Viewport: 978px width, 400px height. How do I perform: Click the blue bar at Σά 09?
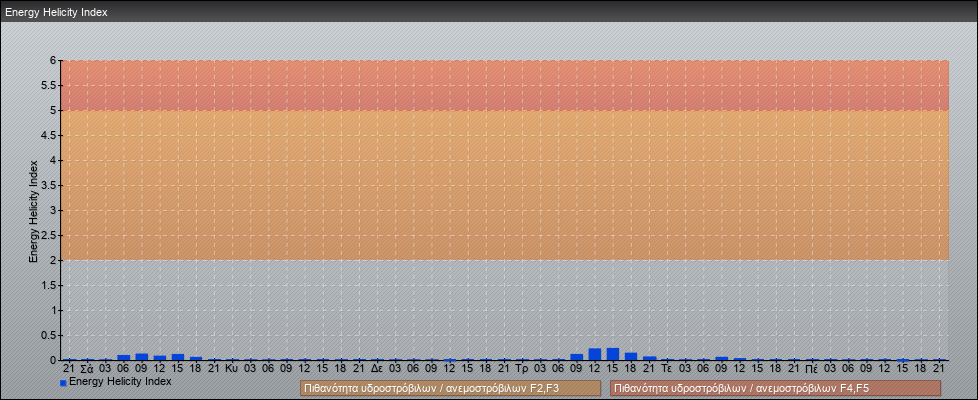pos(142,357)
